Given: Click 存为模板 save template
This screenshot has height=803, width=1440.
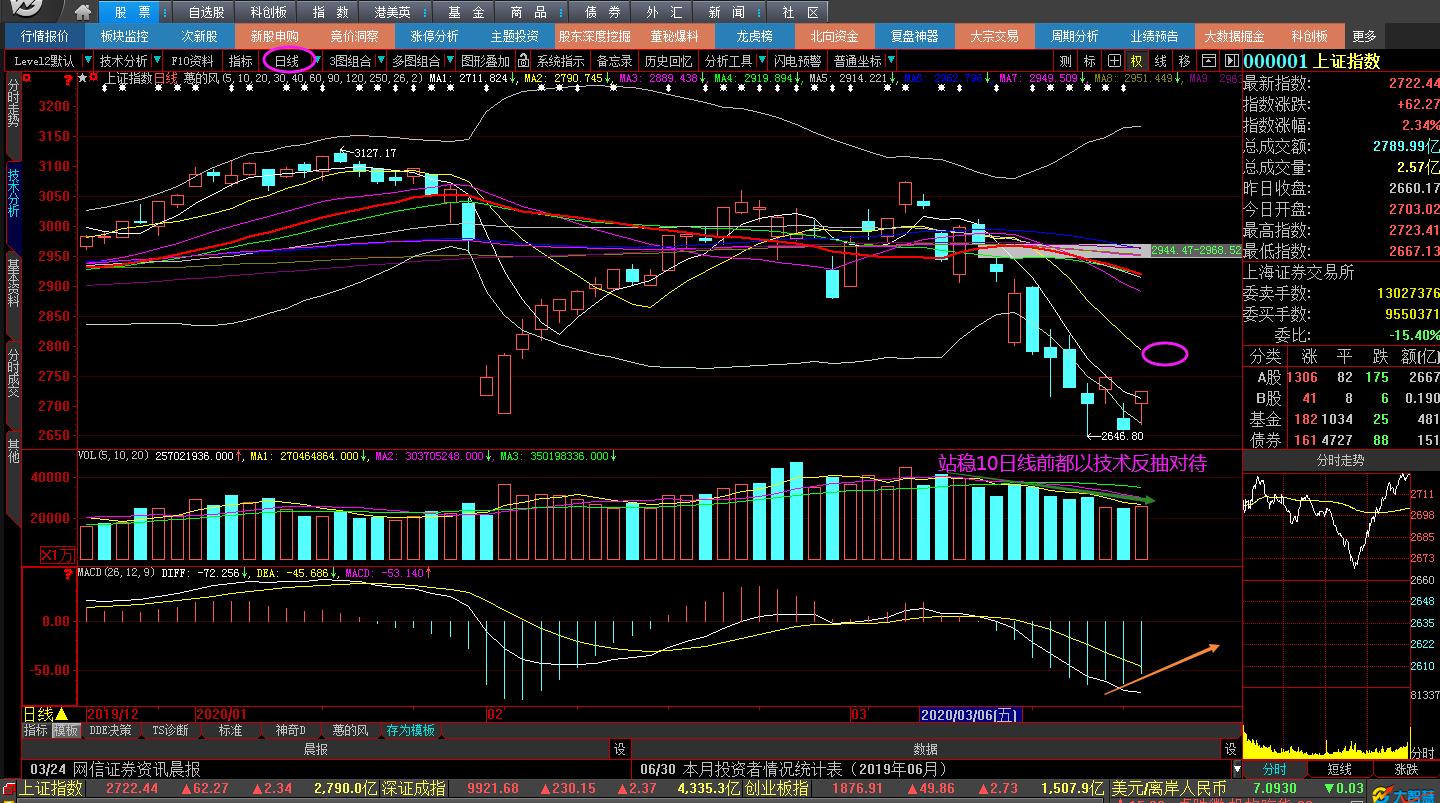Looking at the screenshot, I should (x=411, y=731).
